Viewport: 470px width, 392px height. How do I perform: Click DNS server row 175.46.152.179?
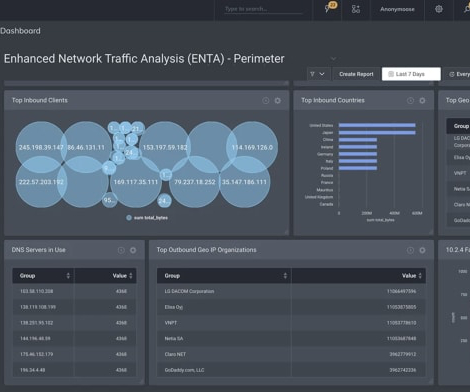[x=74, y=354]
